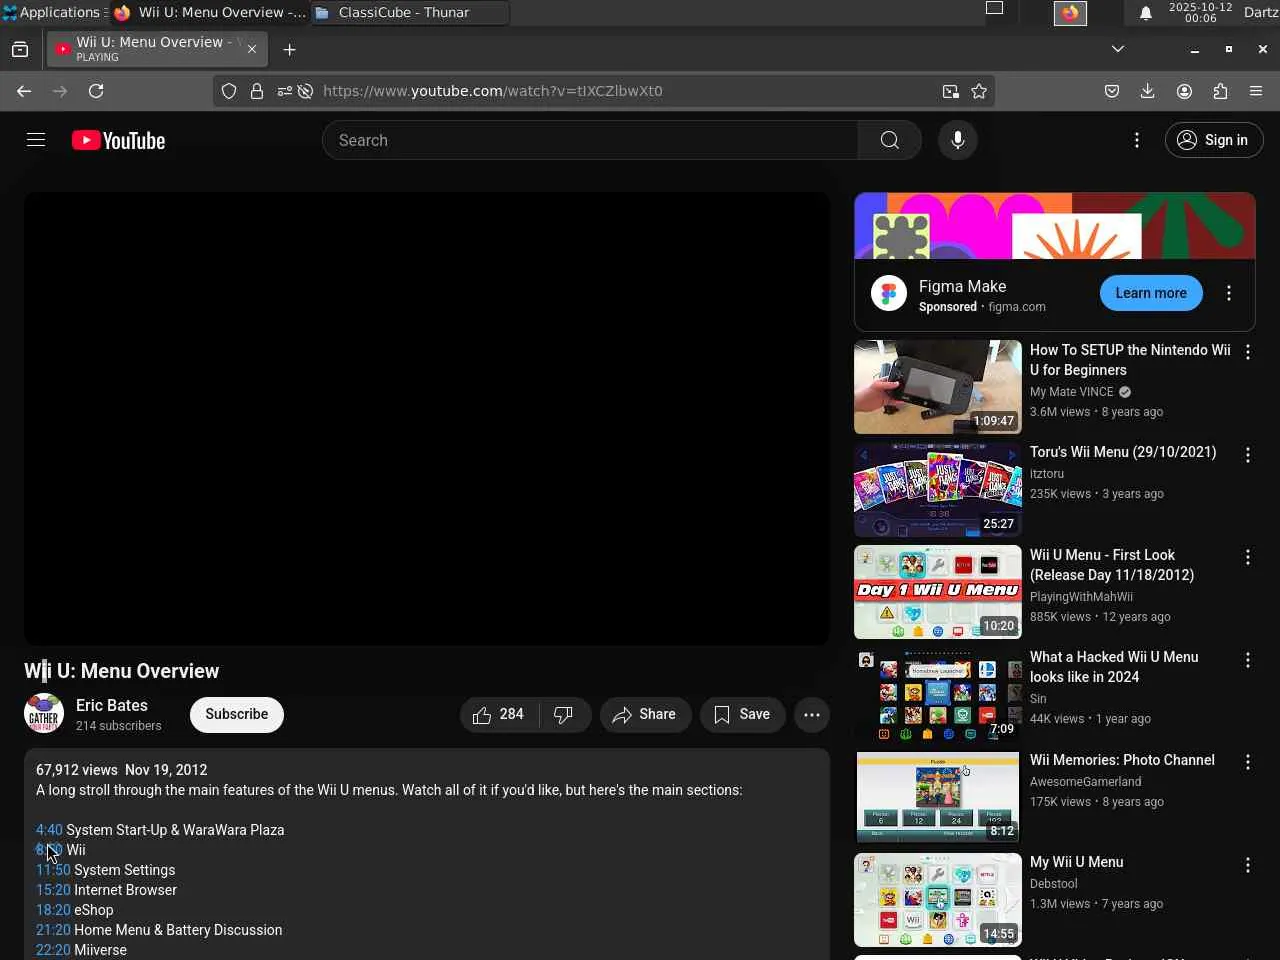This screenshot has width=1280, height=960.
Task: Open the Figma ad logo icon
Action: pos(889,293)
